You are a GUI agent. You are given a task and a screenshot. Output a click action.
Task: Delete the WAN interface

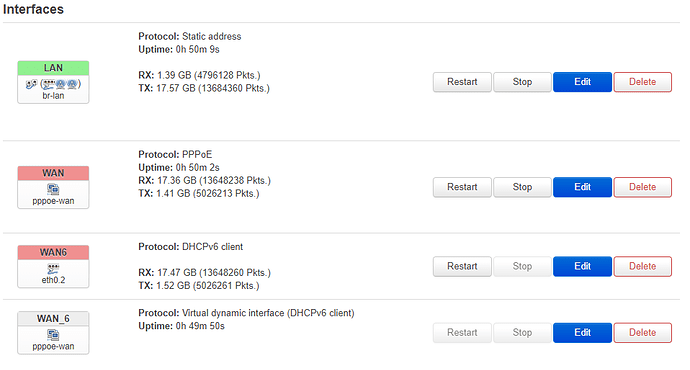coord(642,187)
